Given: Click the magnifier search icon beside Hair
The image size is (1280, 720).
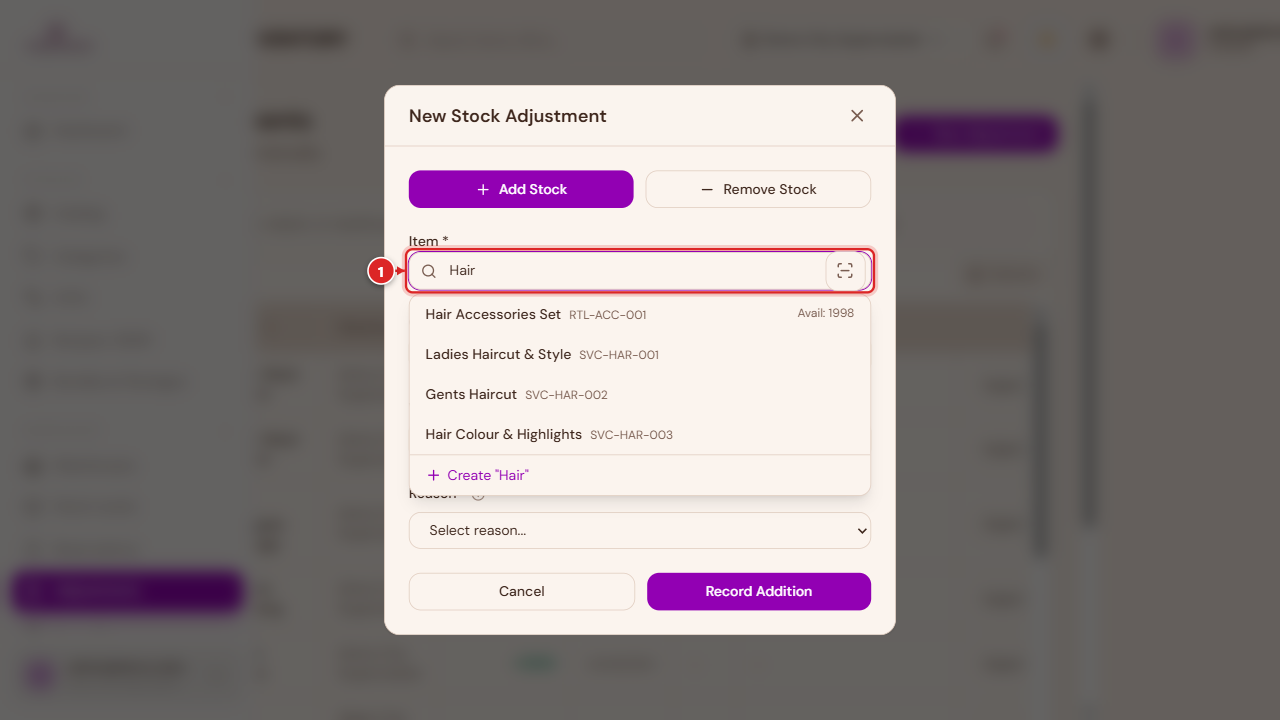Looking at the screenshot, I should (429, 271).
